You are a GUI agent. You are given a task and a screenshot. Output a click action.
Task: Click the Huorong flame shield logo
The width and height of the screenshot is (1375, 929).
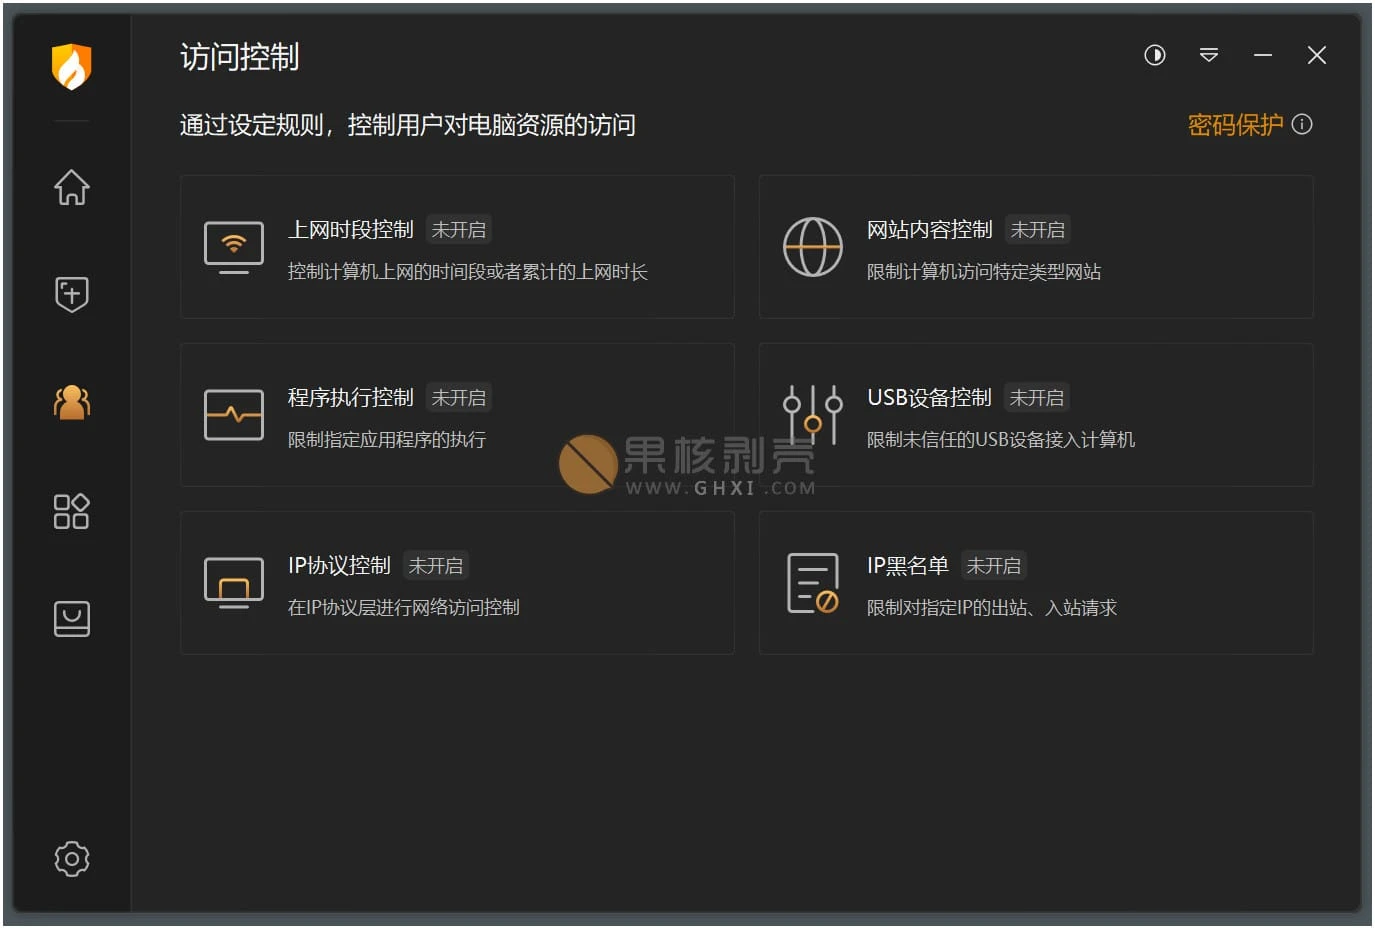[71, 67]
